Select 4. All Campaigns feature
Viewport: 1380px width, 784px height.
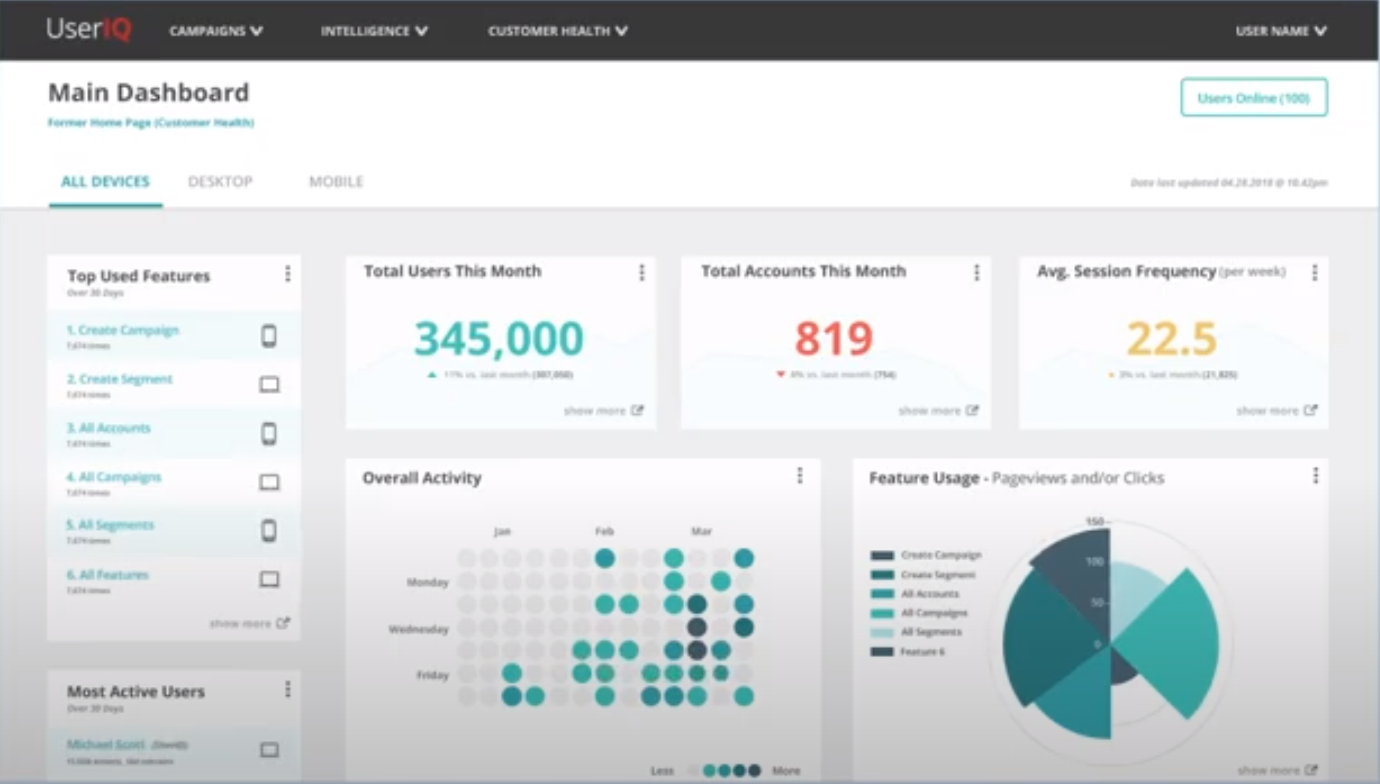click(x=114, y=477)
